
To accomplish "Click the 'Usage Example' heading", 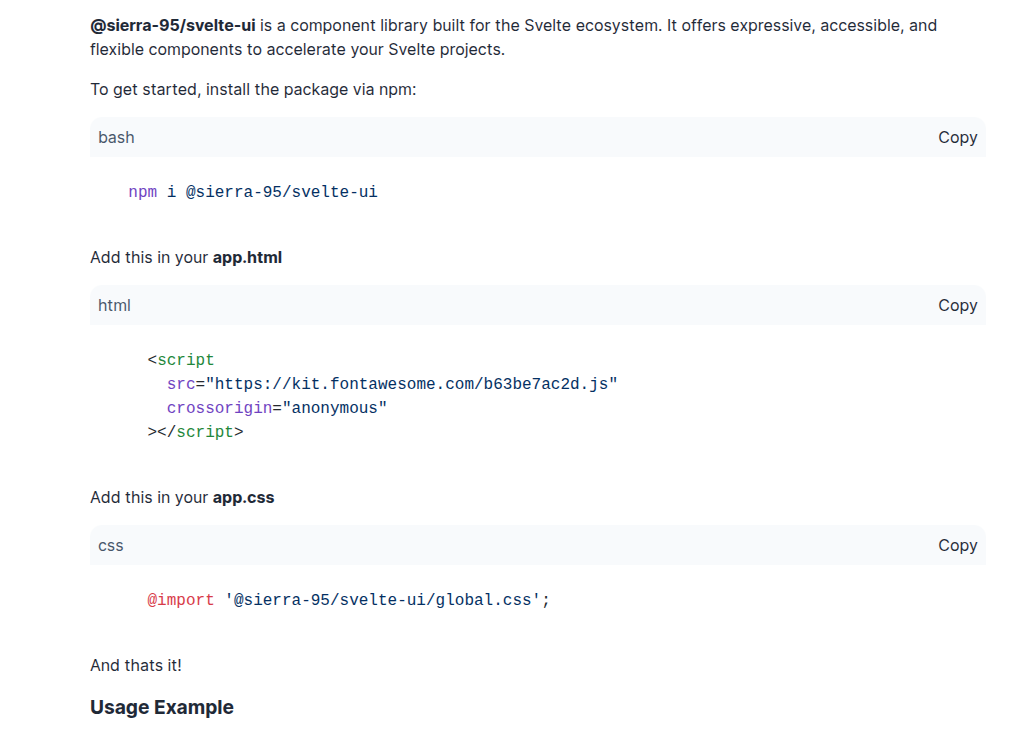I will [x=162, y=707].
